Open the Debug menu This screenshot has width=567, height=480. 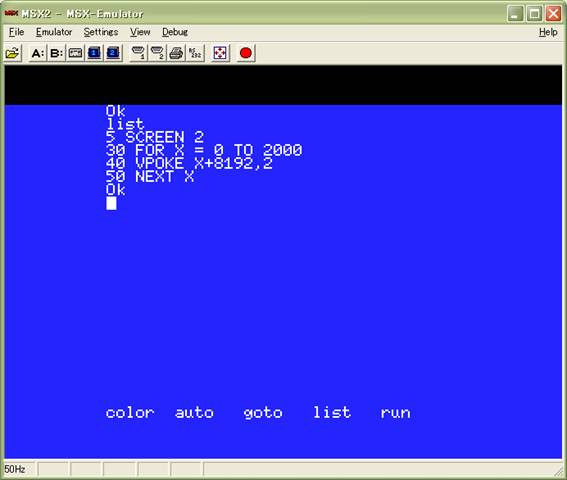tap(175, 32)
